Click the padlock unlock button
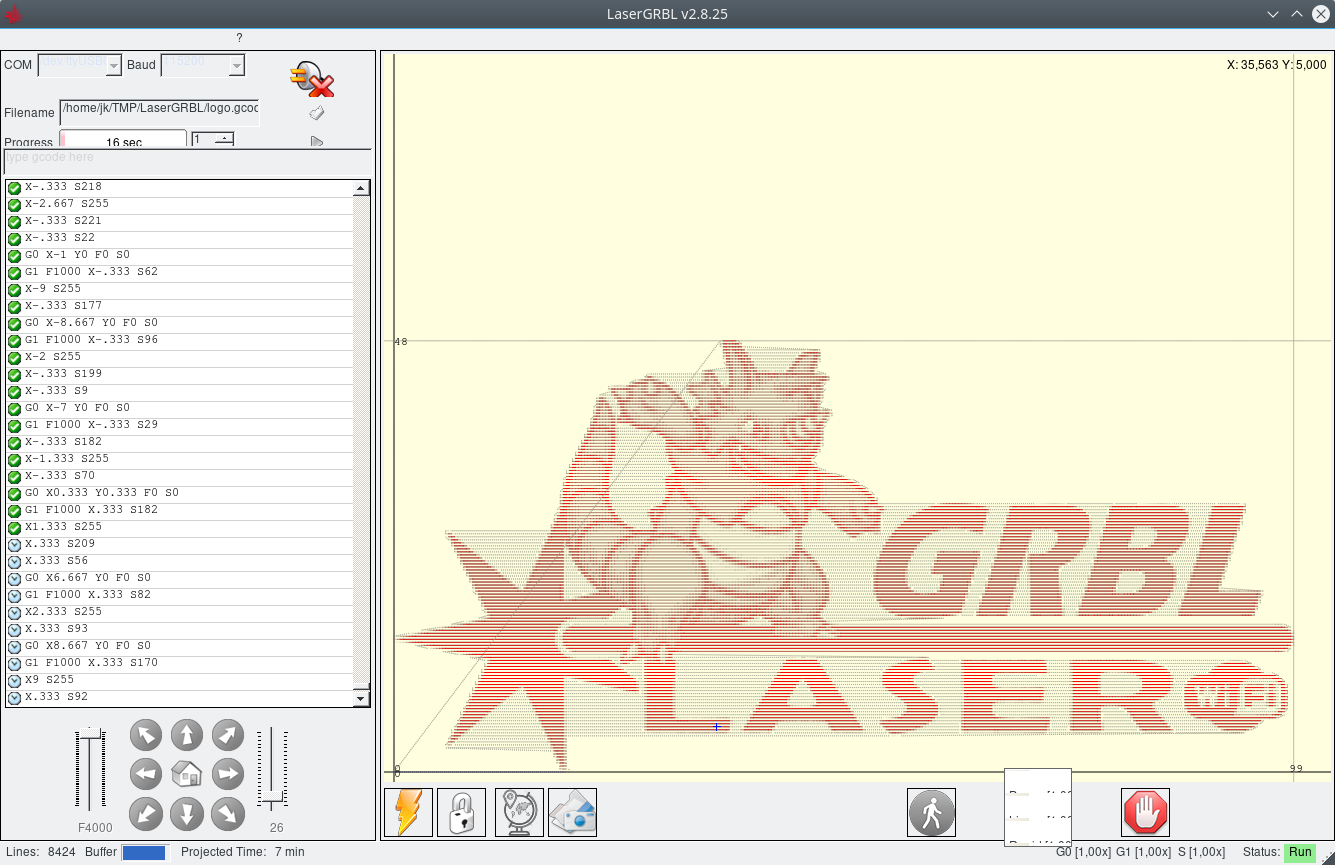Screen dimensions: 1335x865 coord(461,812)
